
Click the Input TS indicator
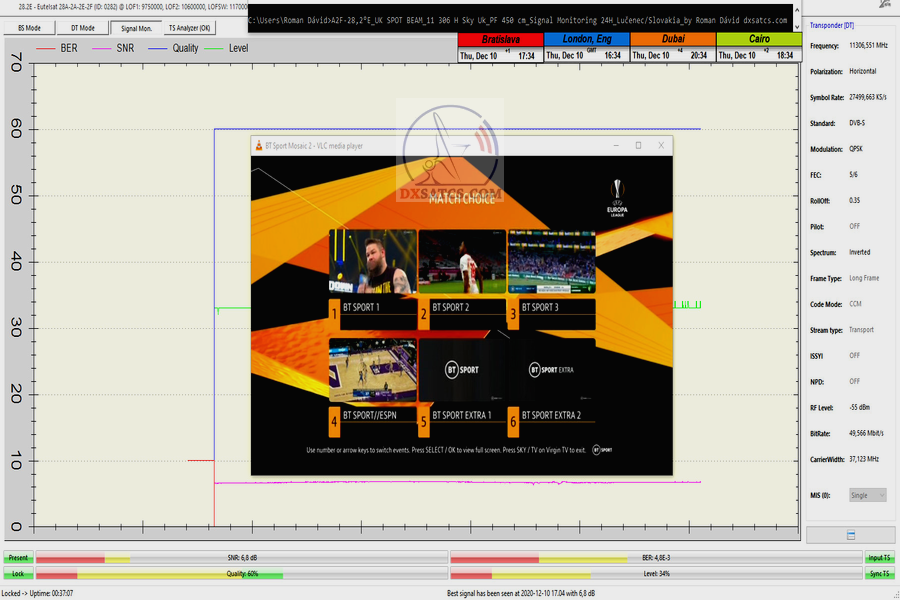point(880,558)
